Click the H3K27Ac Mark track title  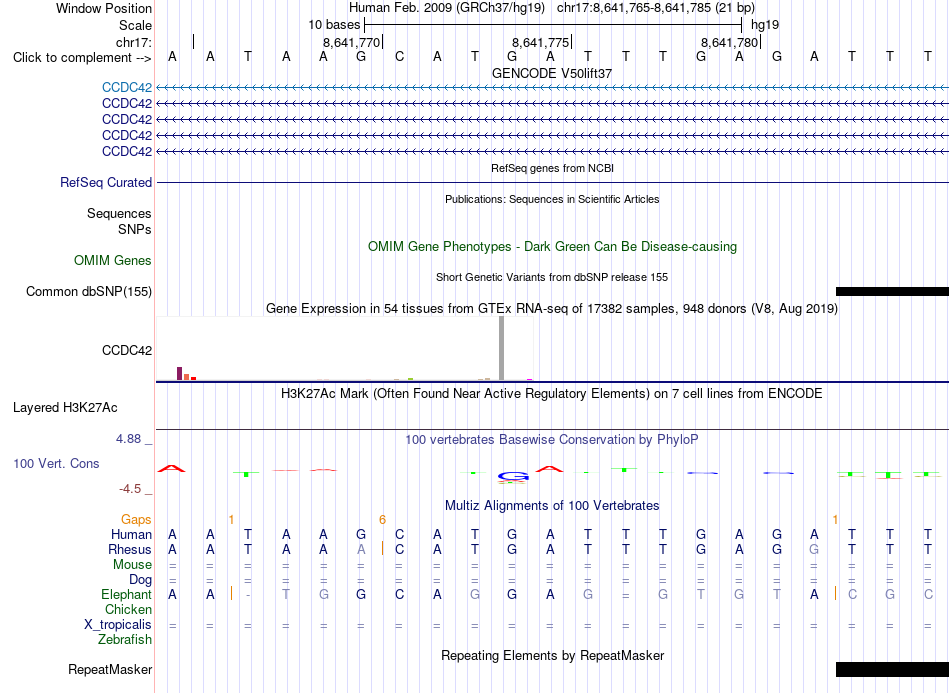[552, 394]
